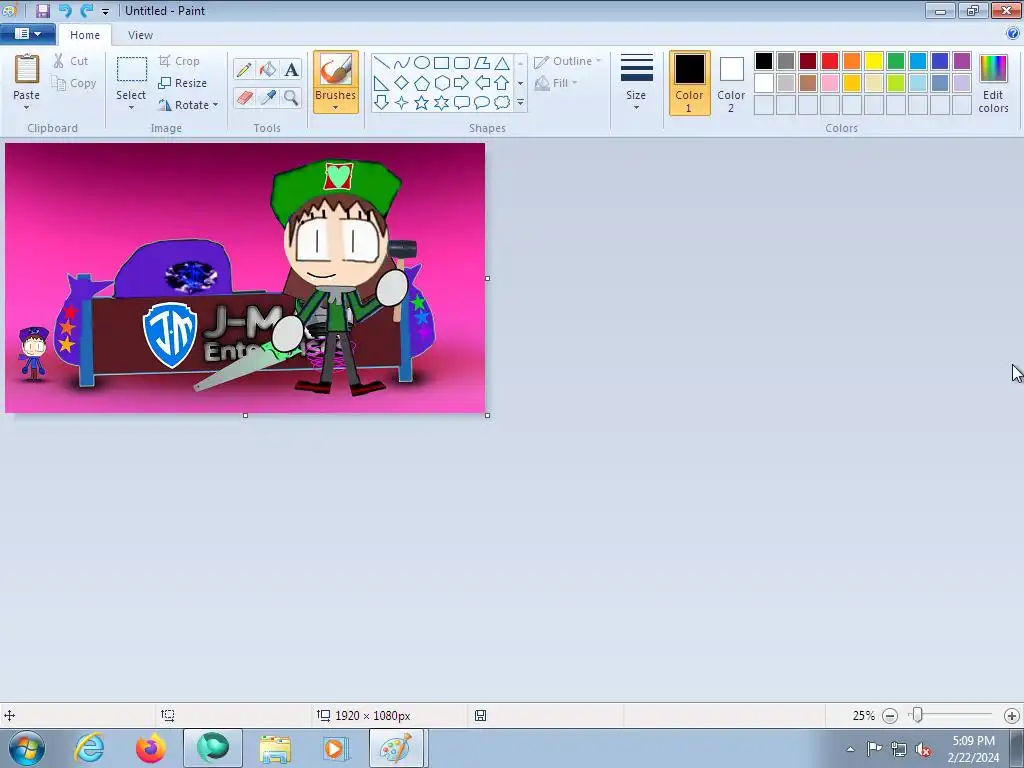Choose the Line shape
This screenshot has width=1024, height=768.
point(382,63)
